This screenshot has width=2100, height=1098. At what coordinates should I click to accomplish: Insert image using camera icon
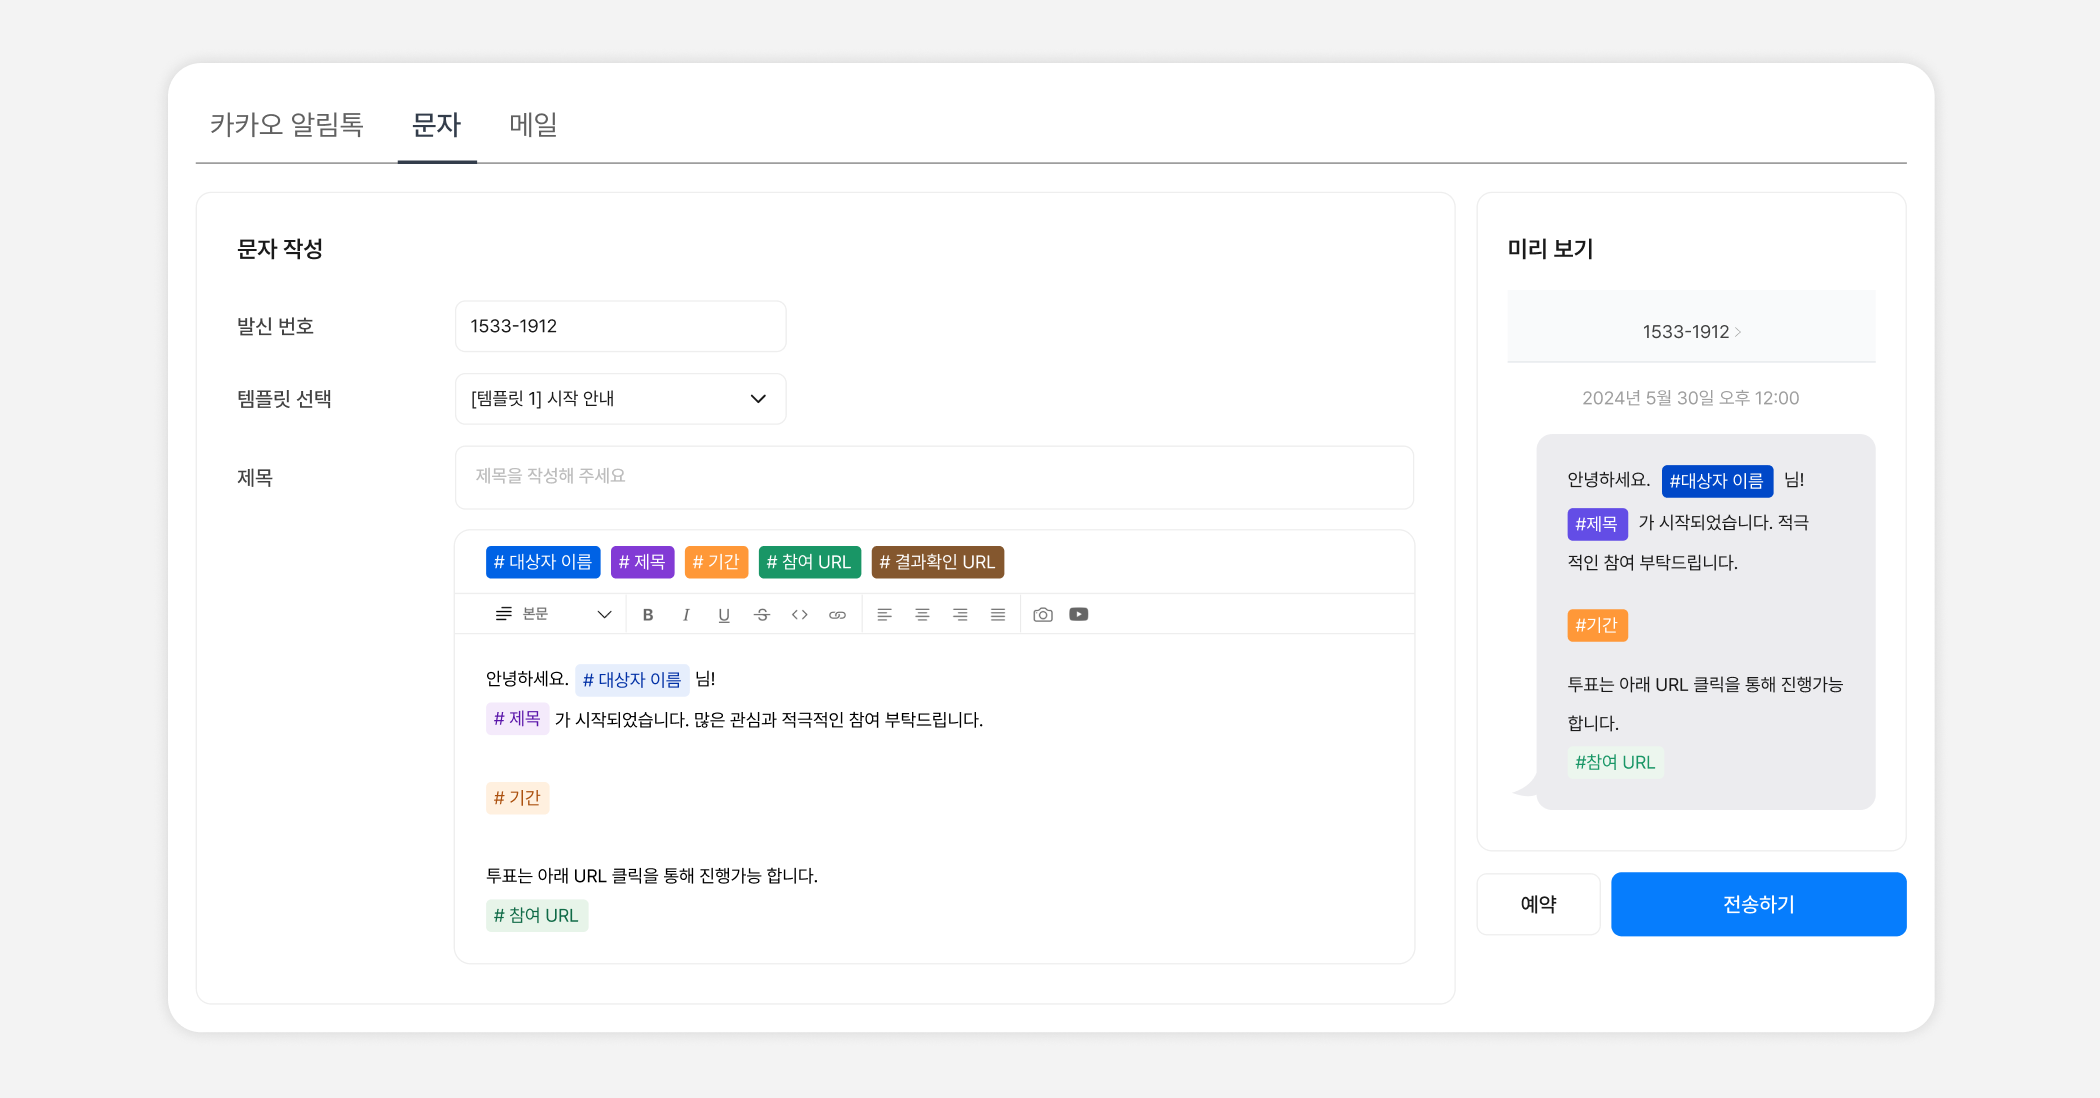pos(1043,615)
